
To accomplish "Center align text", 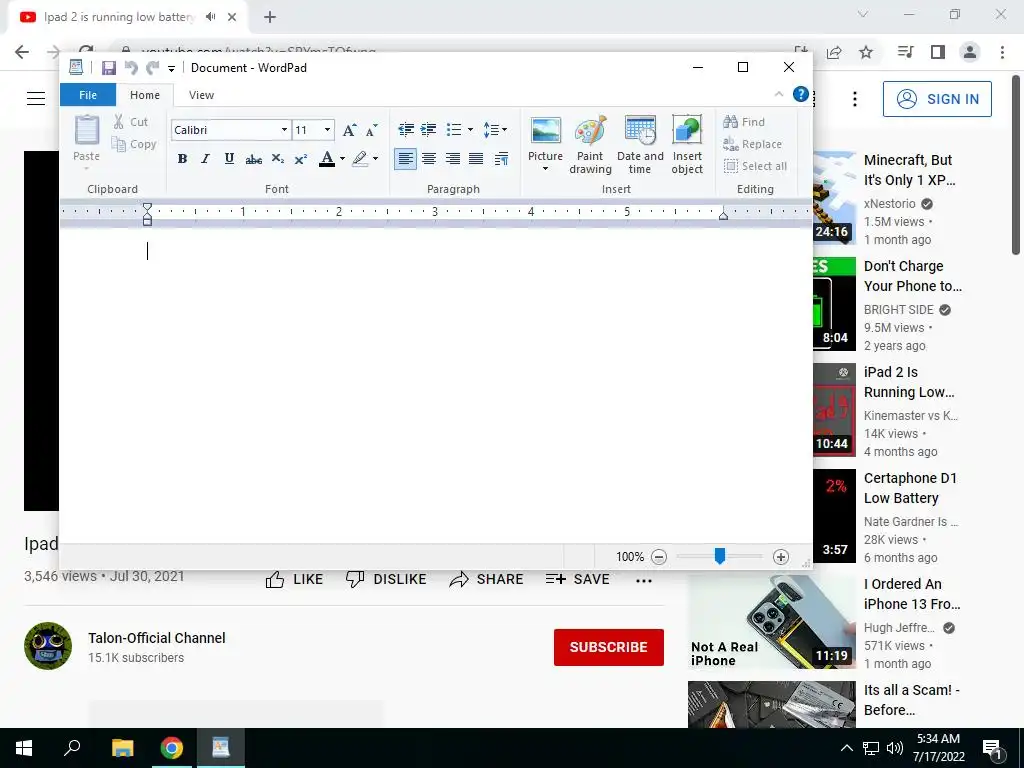I will pyautogui.click(x=429, y=159).
